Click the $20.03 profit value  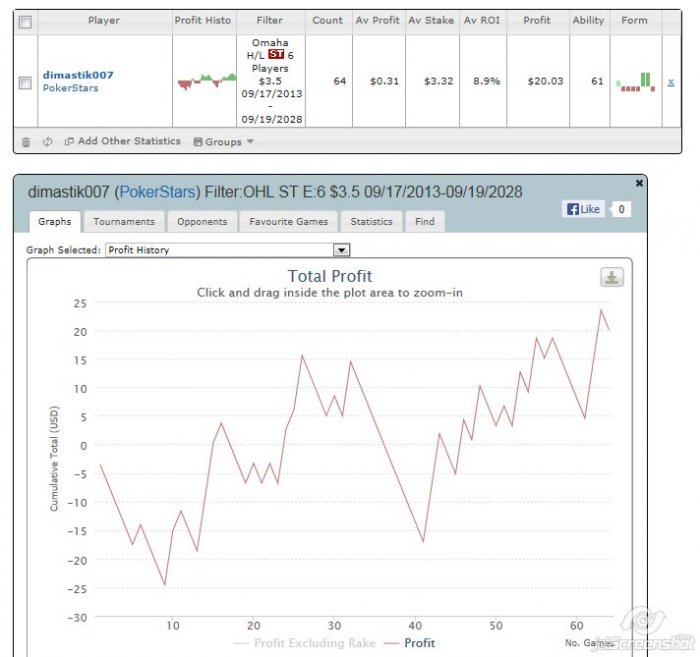[x=545, y=81]
